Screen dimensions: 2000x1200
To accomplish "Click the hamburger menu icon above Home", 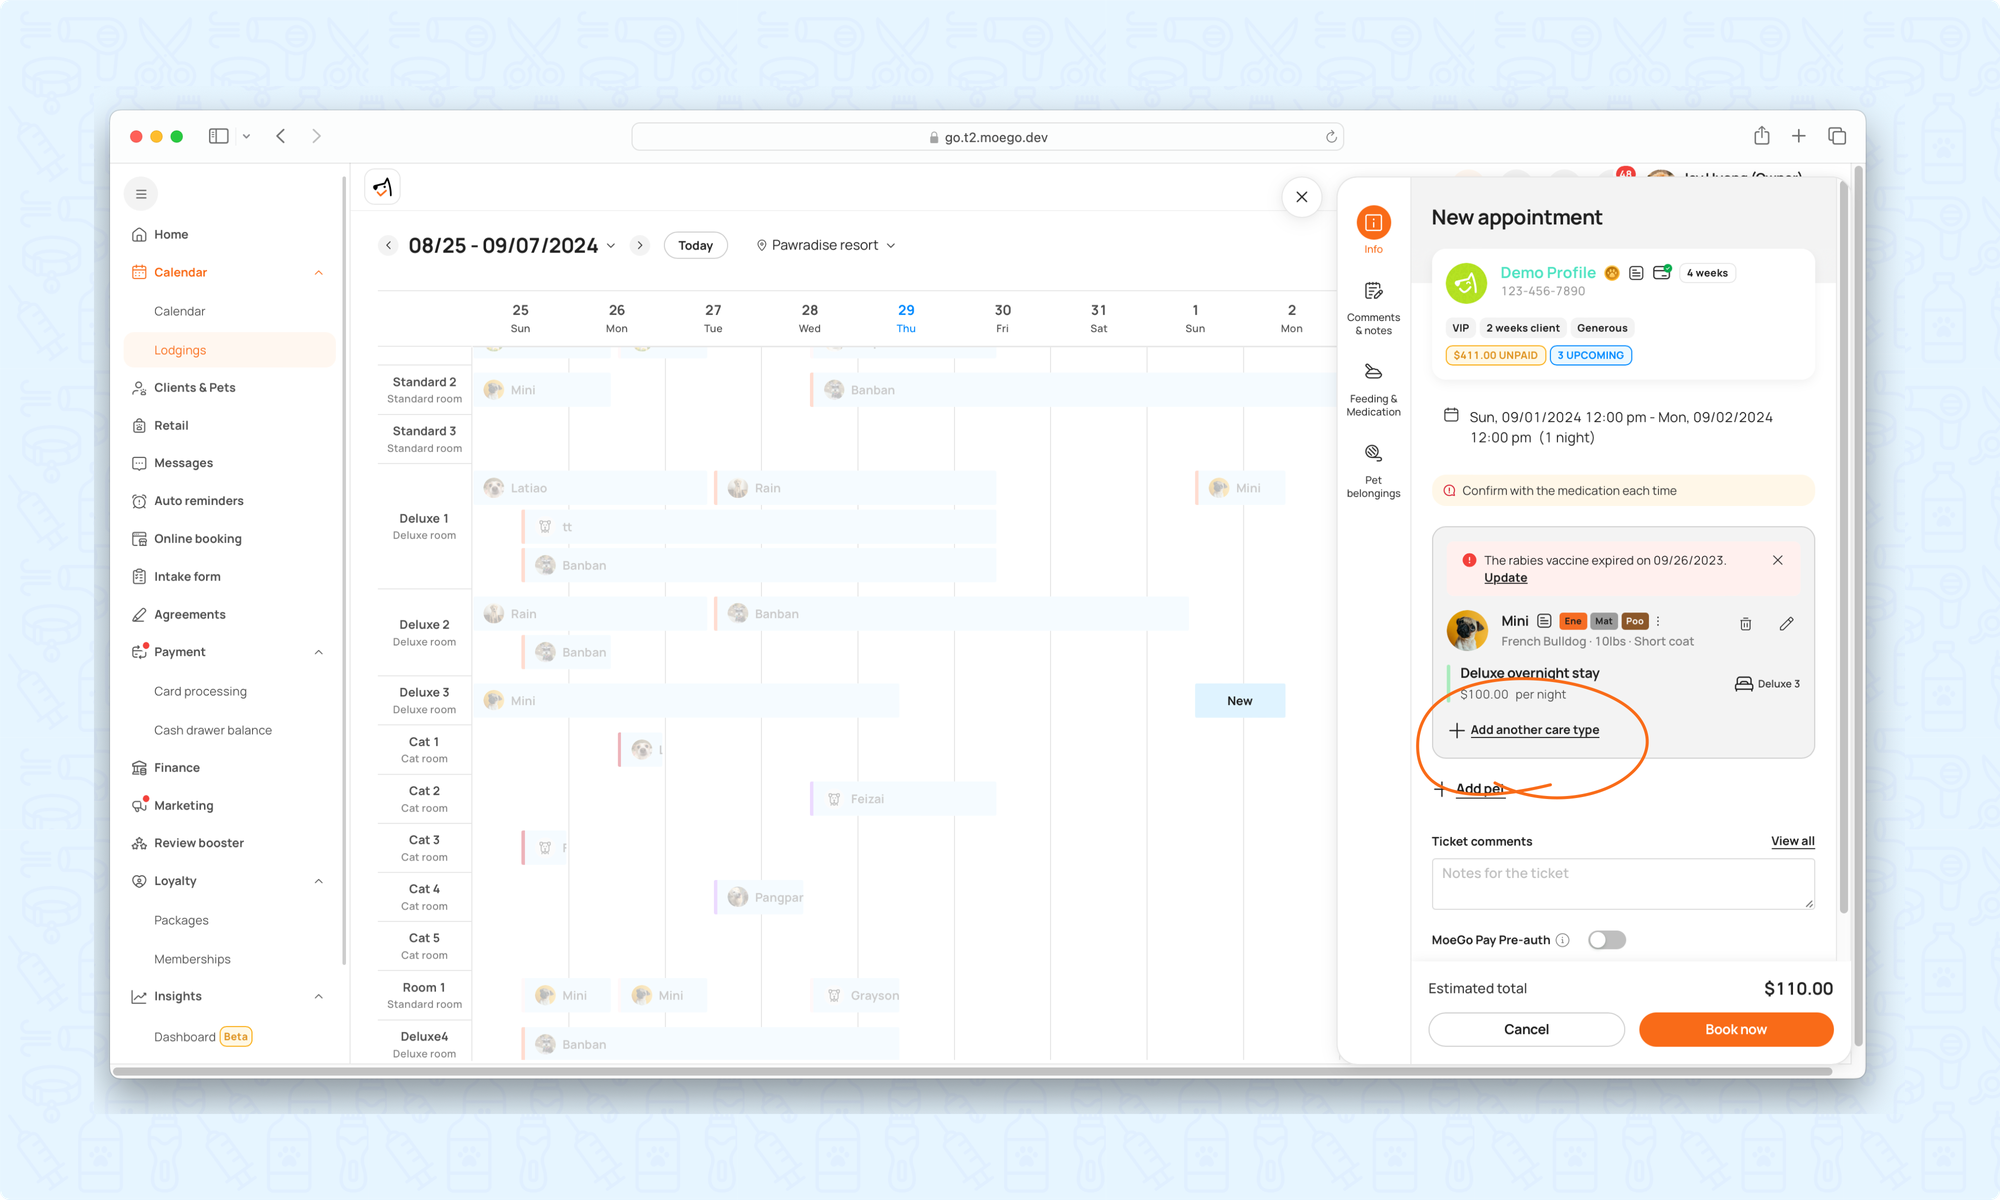I will 141,194.
